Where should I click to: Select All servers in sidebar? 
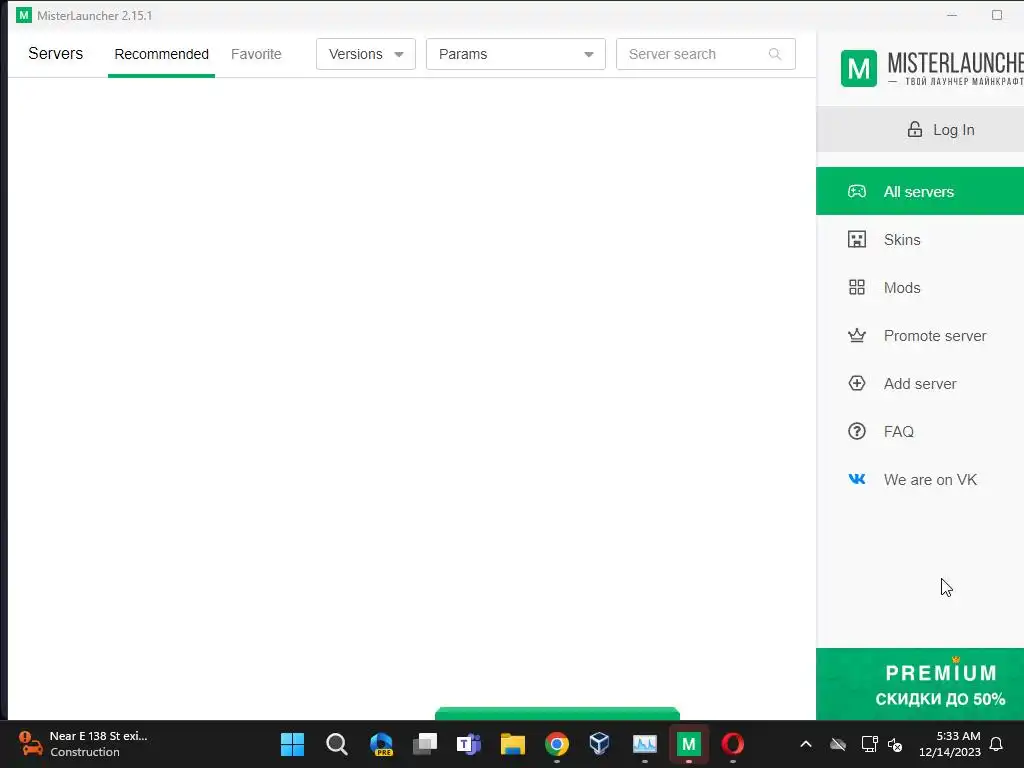(920, 191)
